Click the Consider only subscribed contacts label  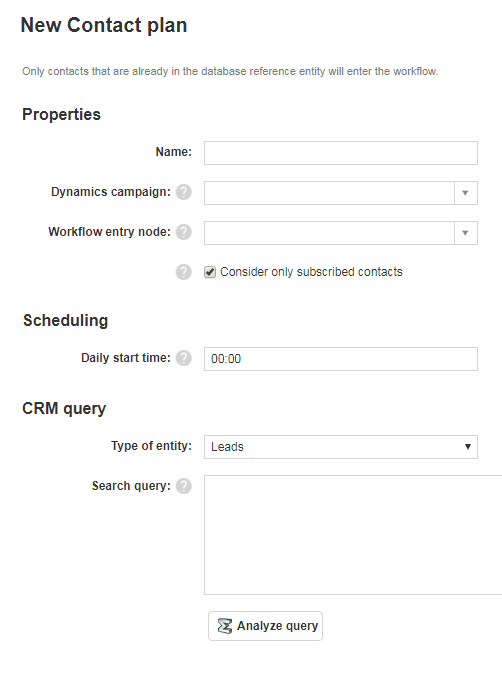coord(311,272)
